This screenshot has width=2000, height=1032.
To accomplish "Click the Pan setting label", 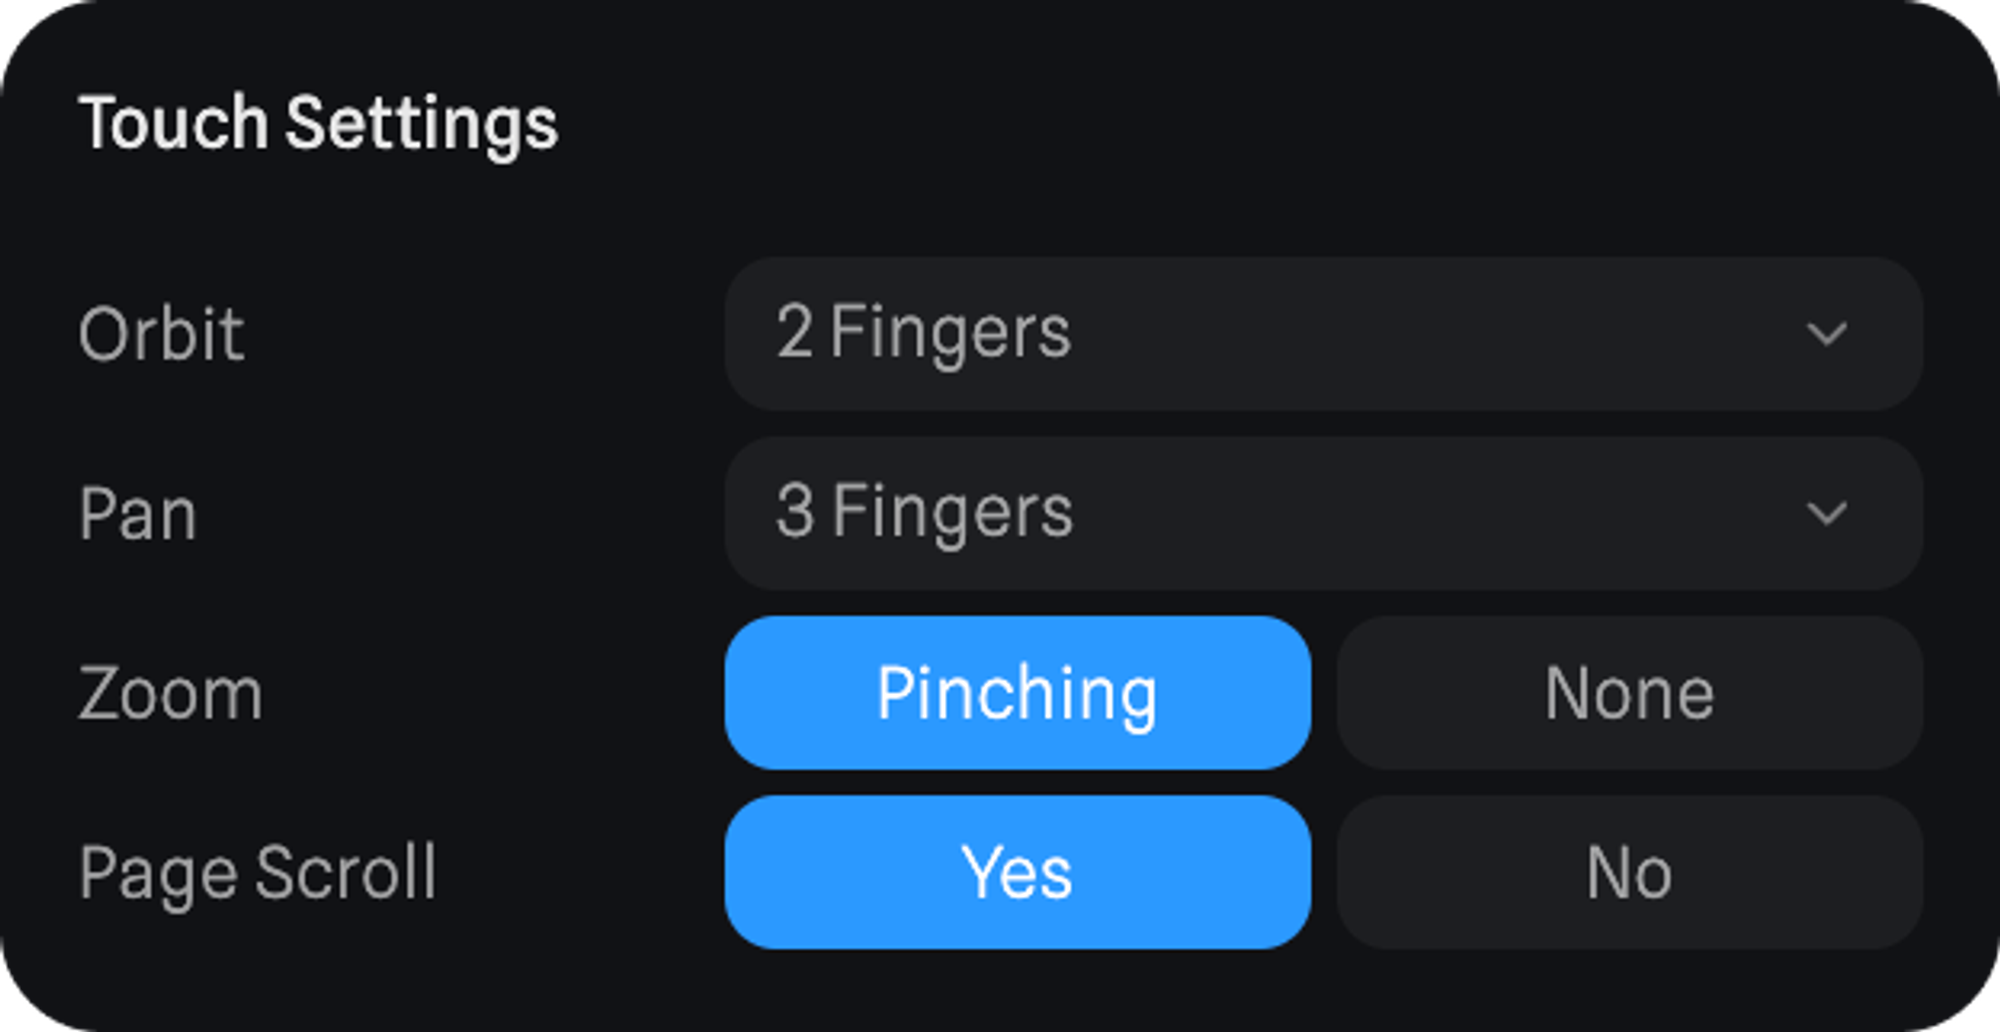I will point(138,514).
